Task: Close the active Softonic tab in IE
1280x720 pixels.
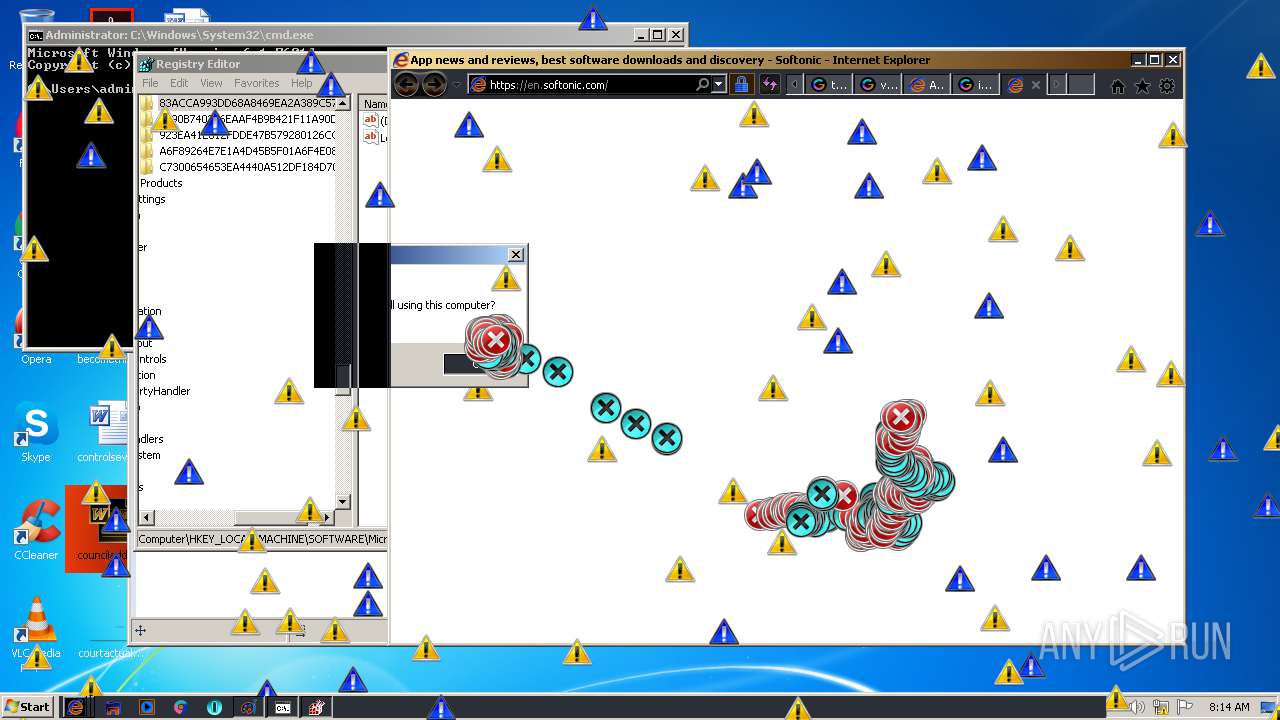Action: coord(1036,85)
